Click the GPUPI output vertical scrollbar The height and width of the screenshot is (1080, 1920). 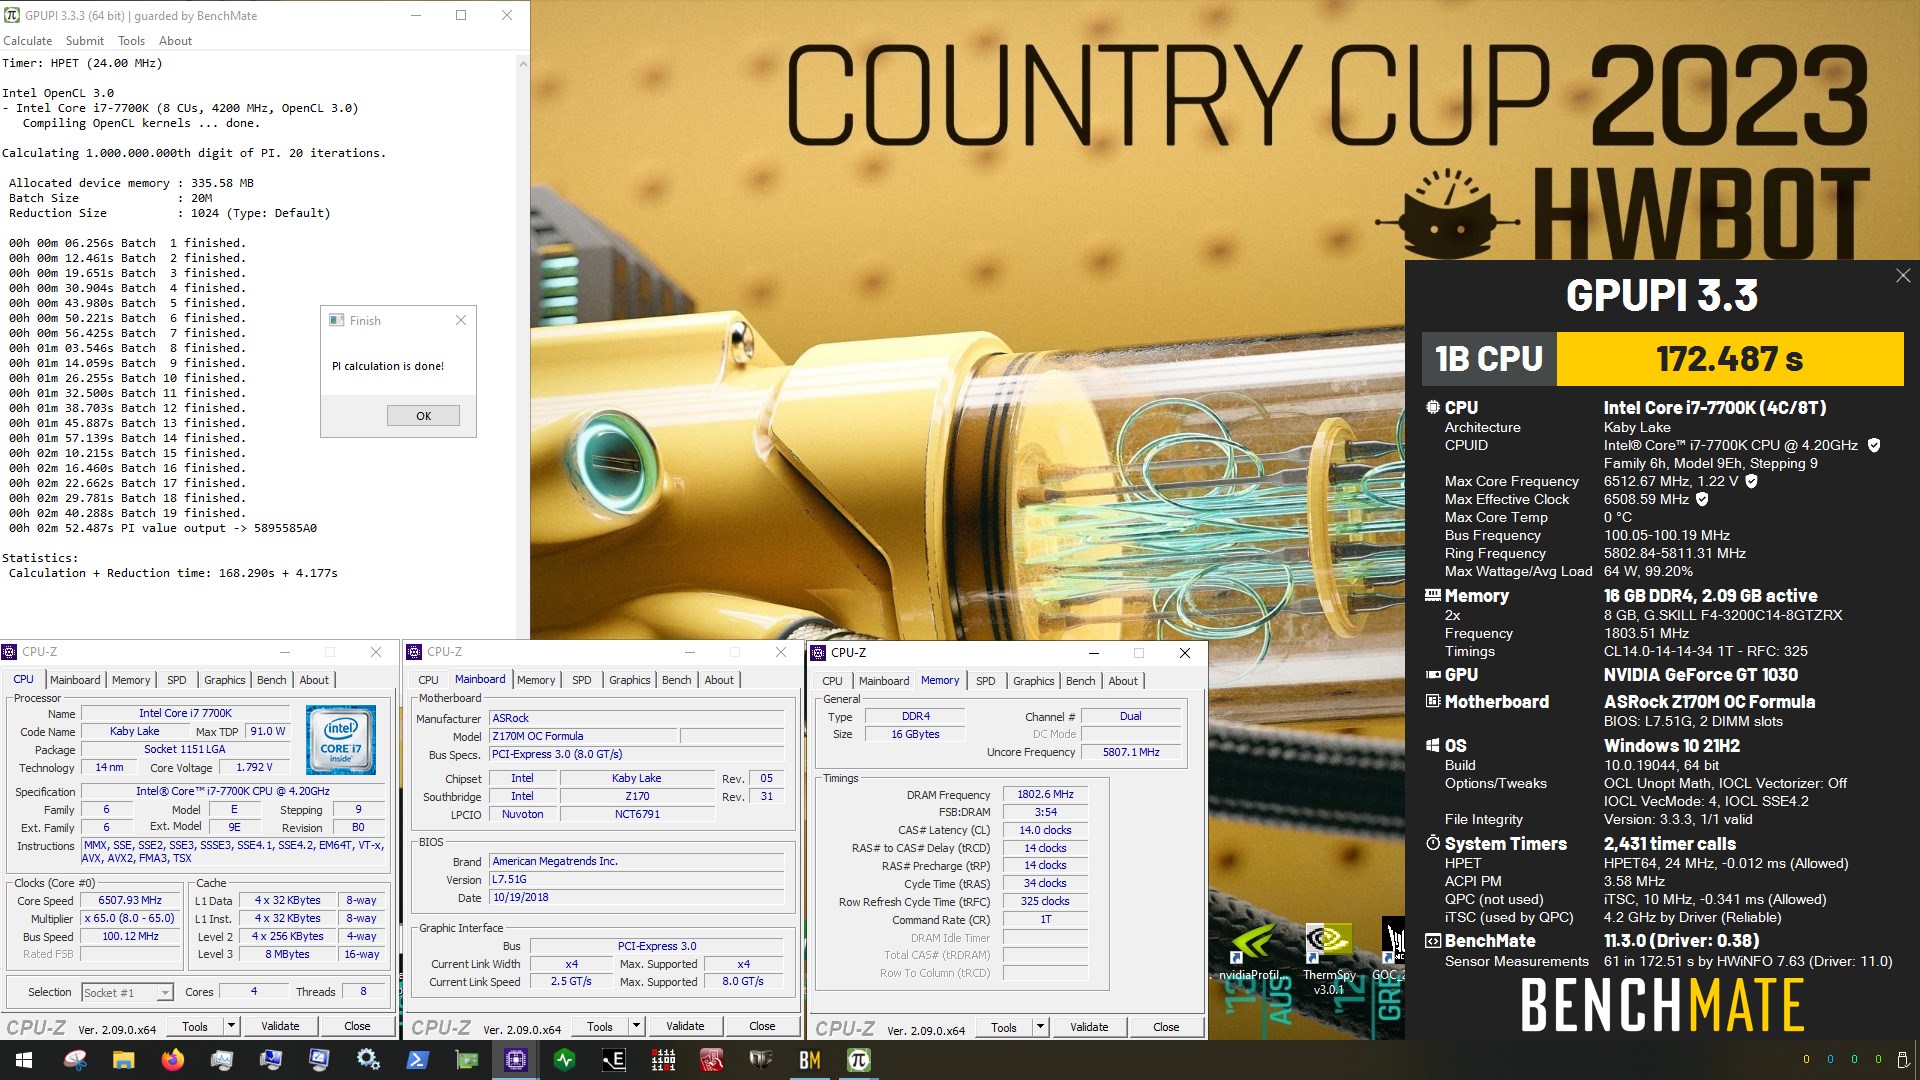tap(522, 347)
